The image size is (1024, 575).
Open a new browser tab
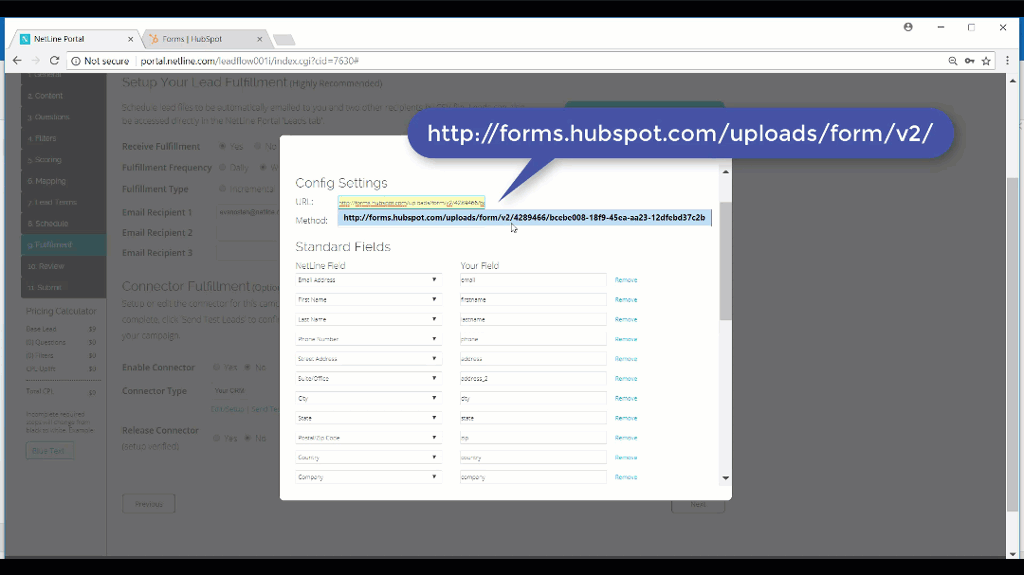pyautogui.click(x=283, y=40)
